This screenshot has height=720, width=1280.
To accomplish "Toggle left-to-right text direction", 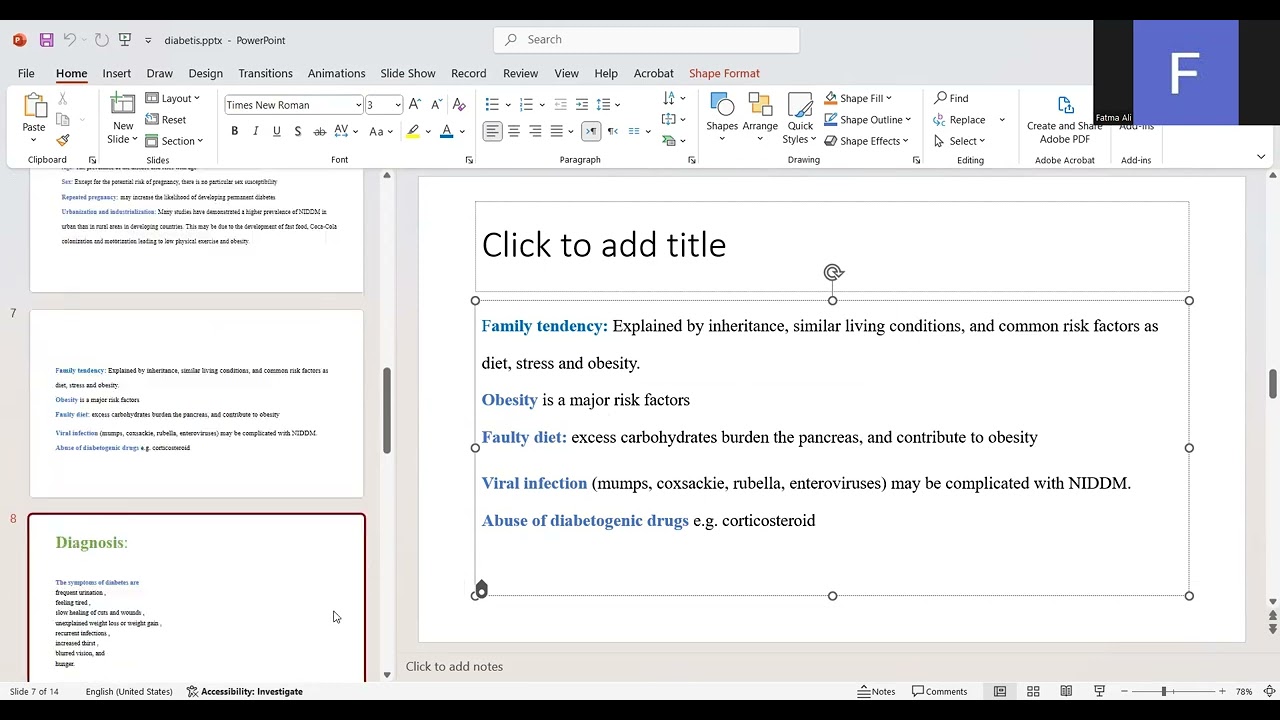I will [591, 131].
